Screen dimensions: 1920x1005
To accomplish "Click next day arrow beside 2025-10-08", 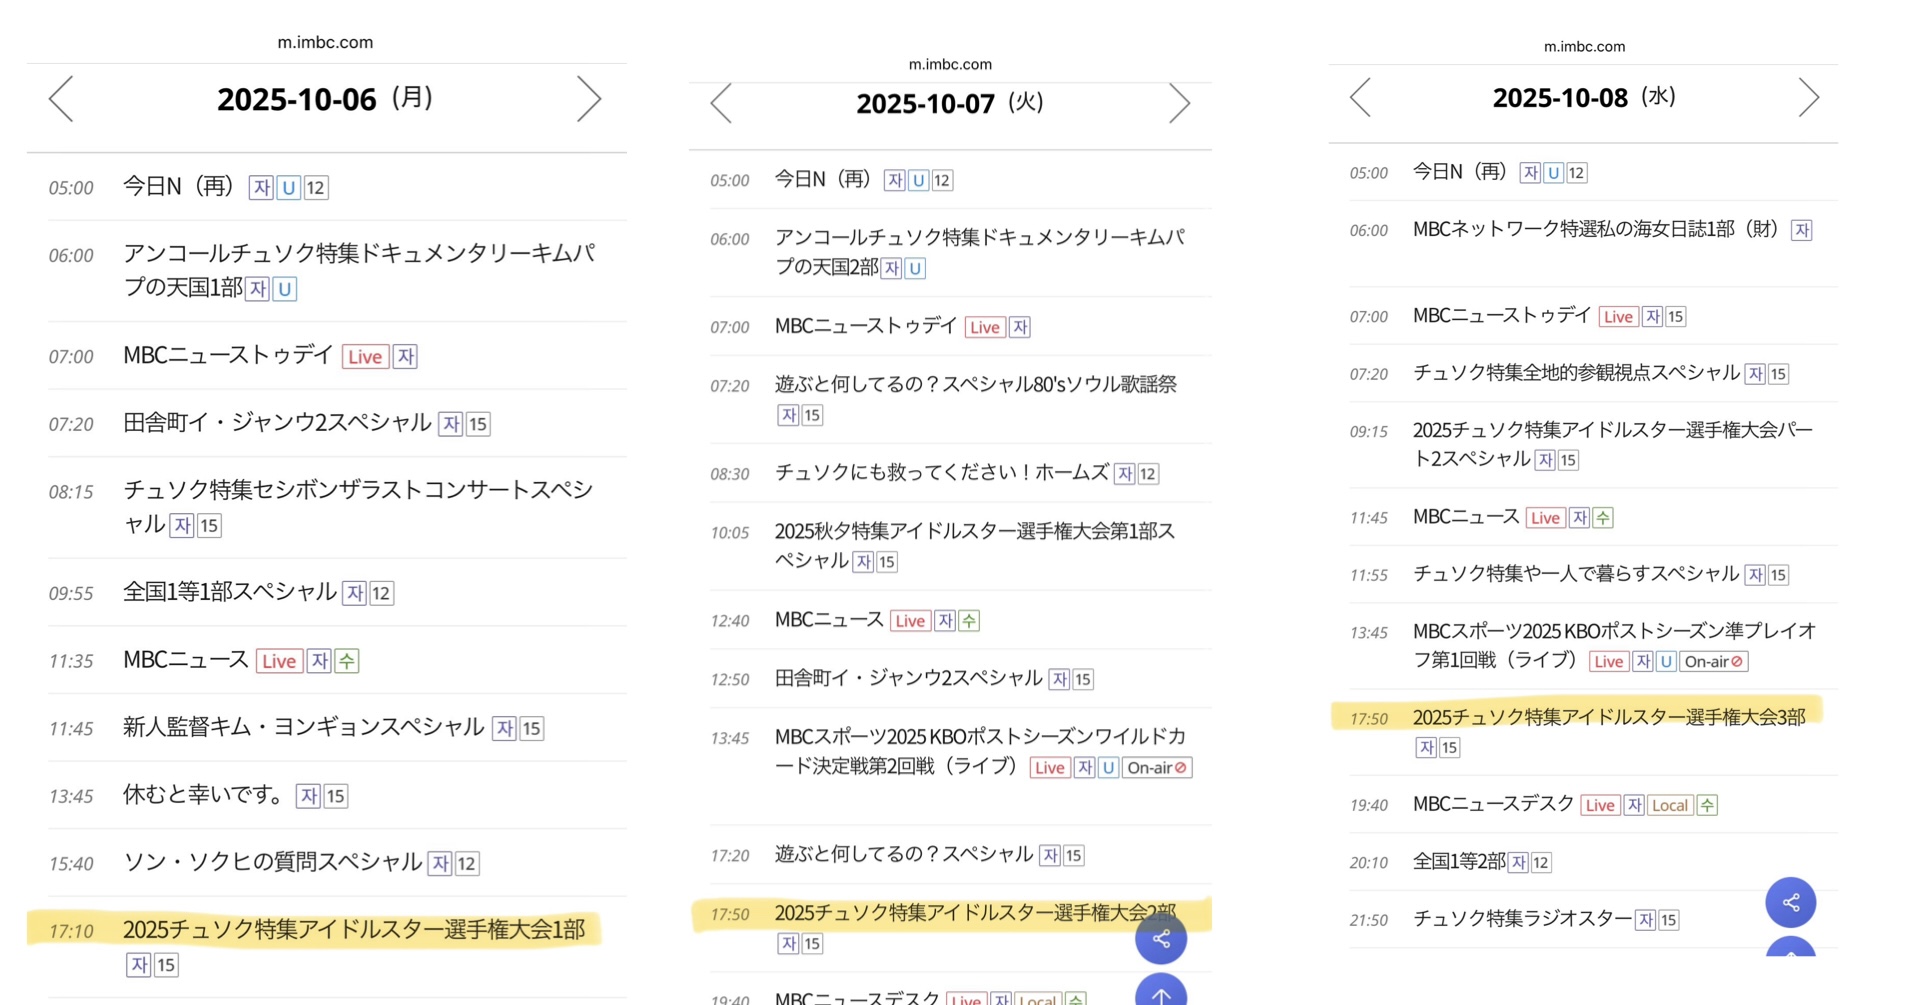I will click(x=1808, y=98).
